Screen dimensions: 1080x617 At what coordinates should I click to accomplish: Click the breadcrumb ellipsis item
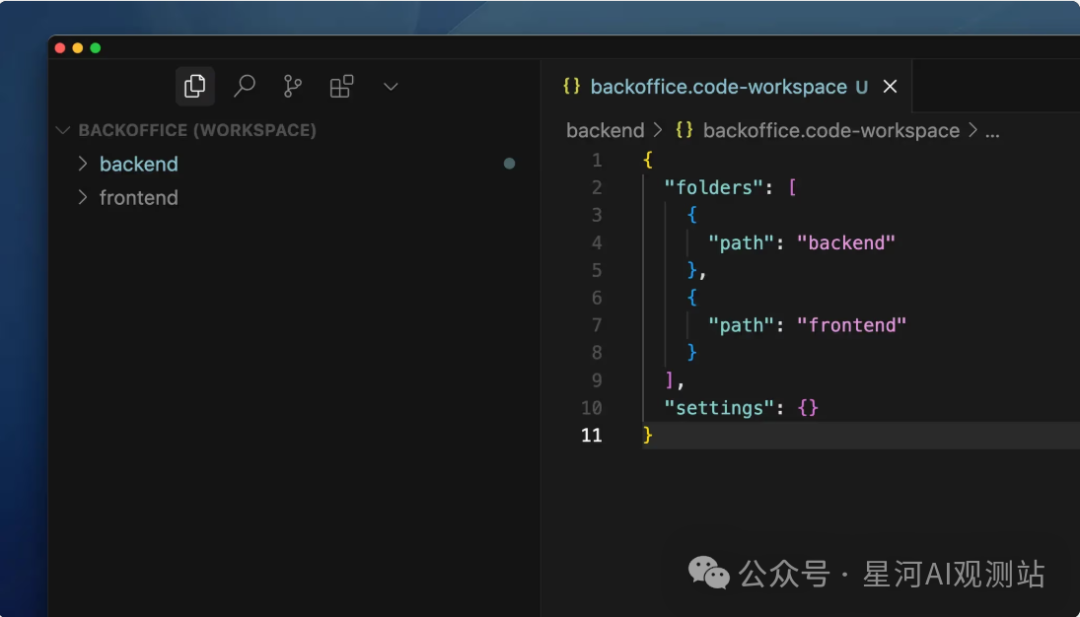point(993,131)
